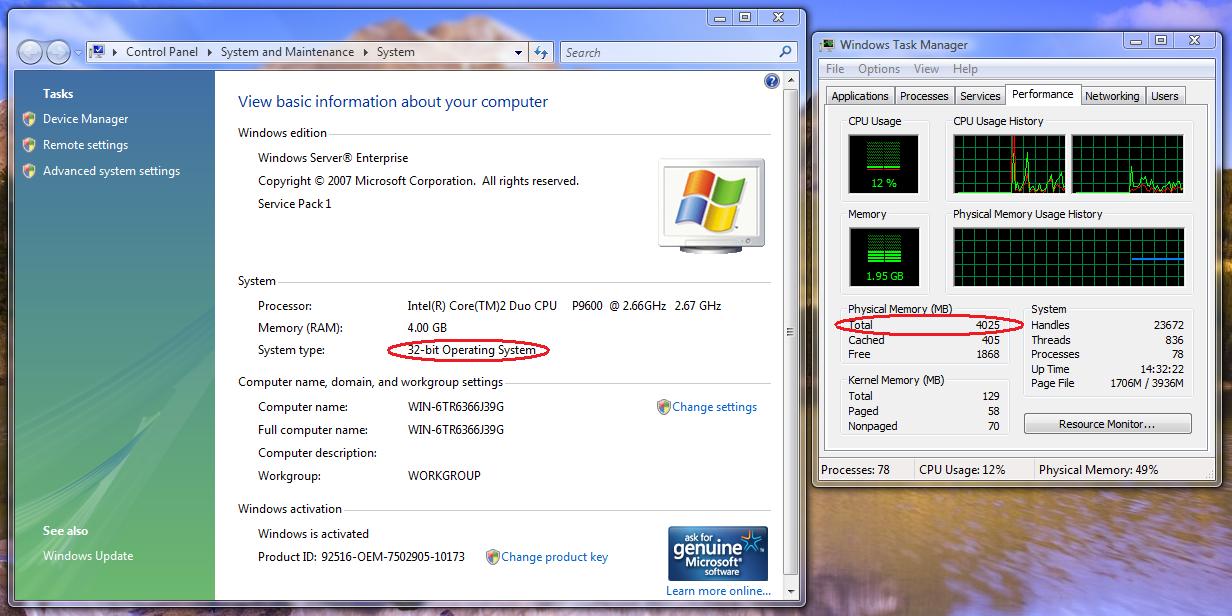This screenshot has height=616, width=1232.
Task: Select the text Windows Server® Enterprise
Action: point(333,158)
